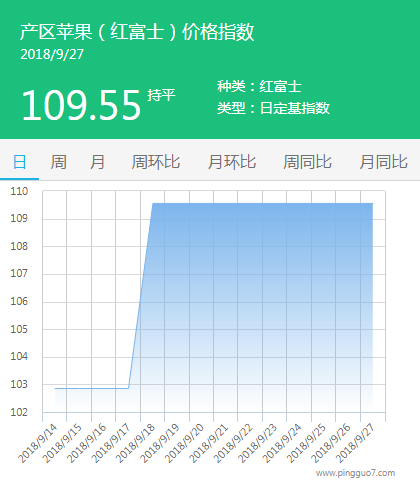Open the 月环比 tab

[232, 162]
